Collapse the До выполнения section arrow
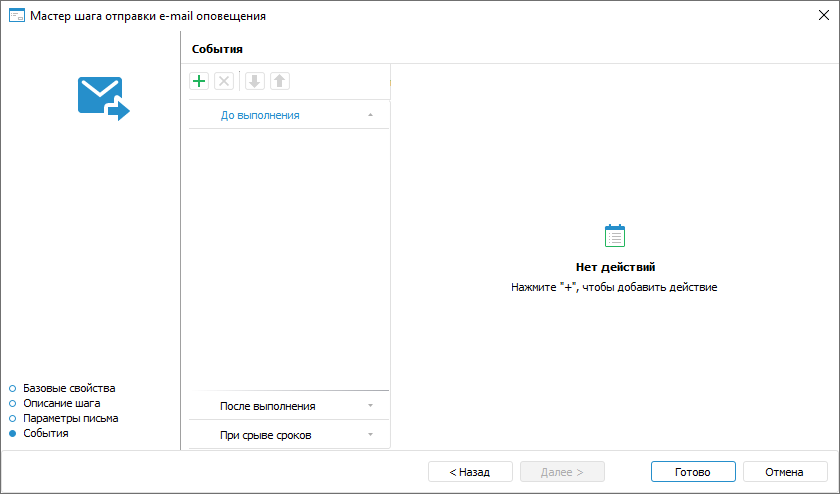 pos(370,116)
